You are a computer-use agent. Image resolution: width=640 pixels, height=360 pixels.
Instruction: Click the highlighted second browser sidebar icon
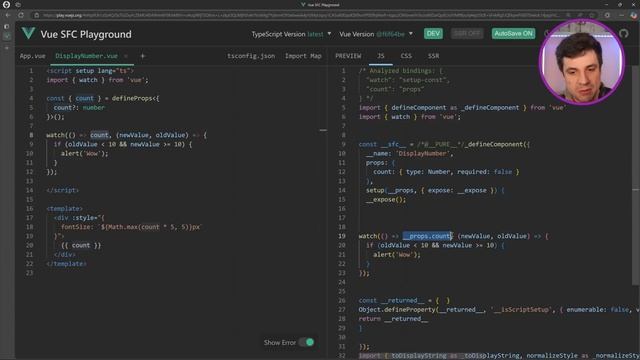point(7,36)
